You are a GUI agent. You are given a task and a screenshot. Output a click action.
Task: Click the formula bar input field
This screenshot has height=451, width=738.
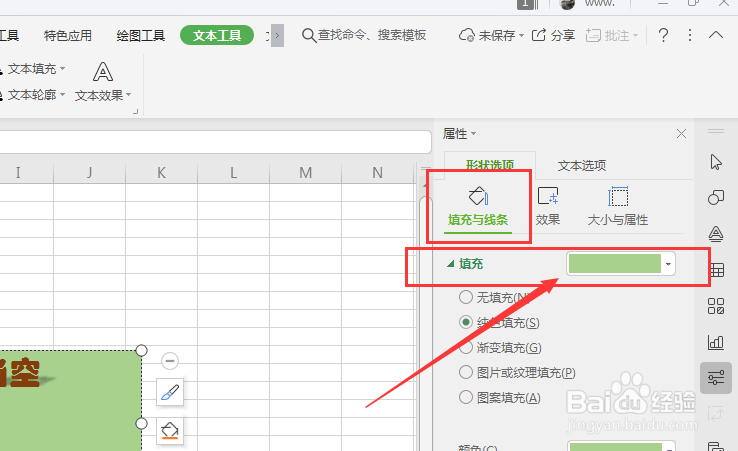coord(216,142)
